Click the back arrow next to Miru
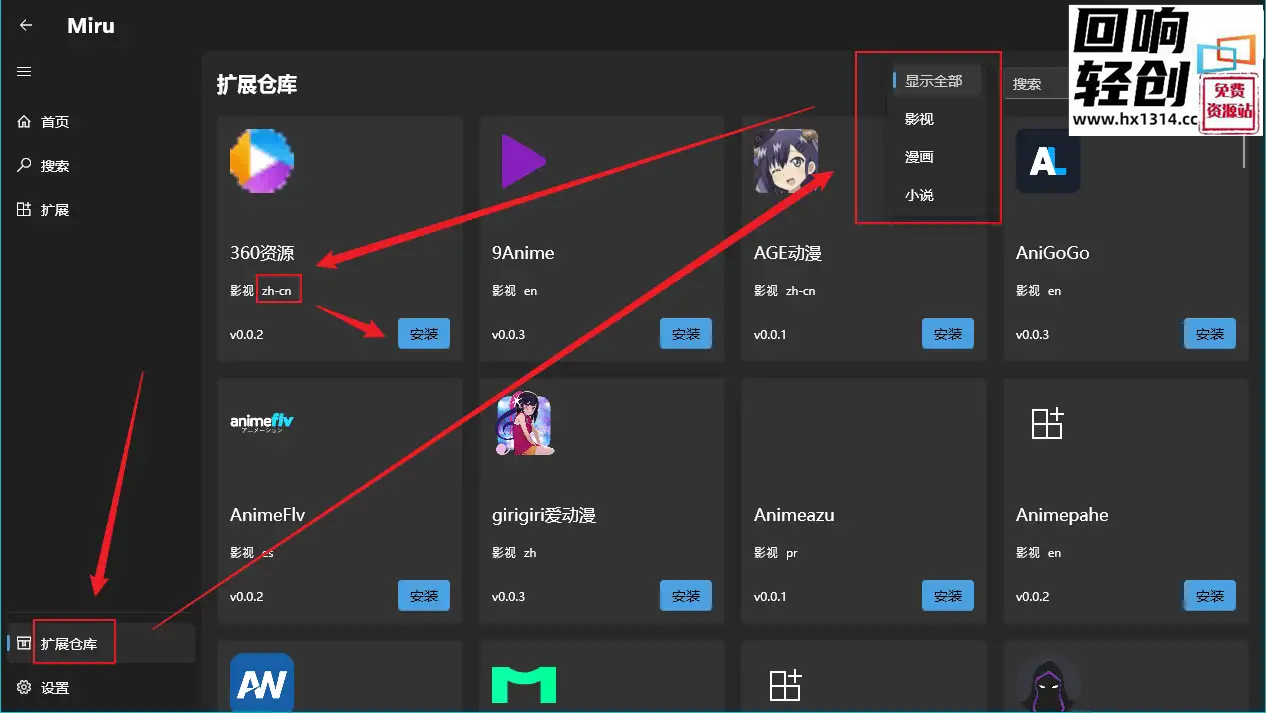 coord(26,26)
